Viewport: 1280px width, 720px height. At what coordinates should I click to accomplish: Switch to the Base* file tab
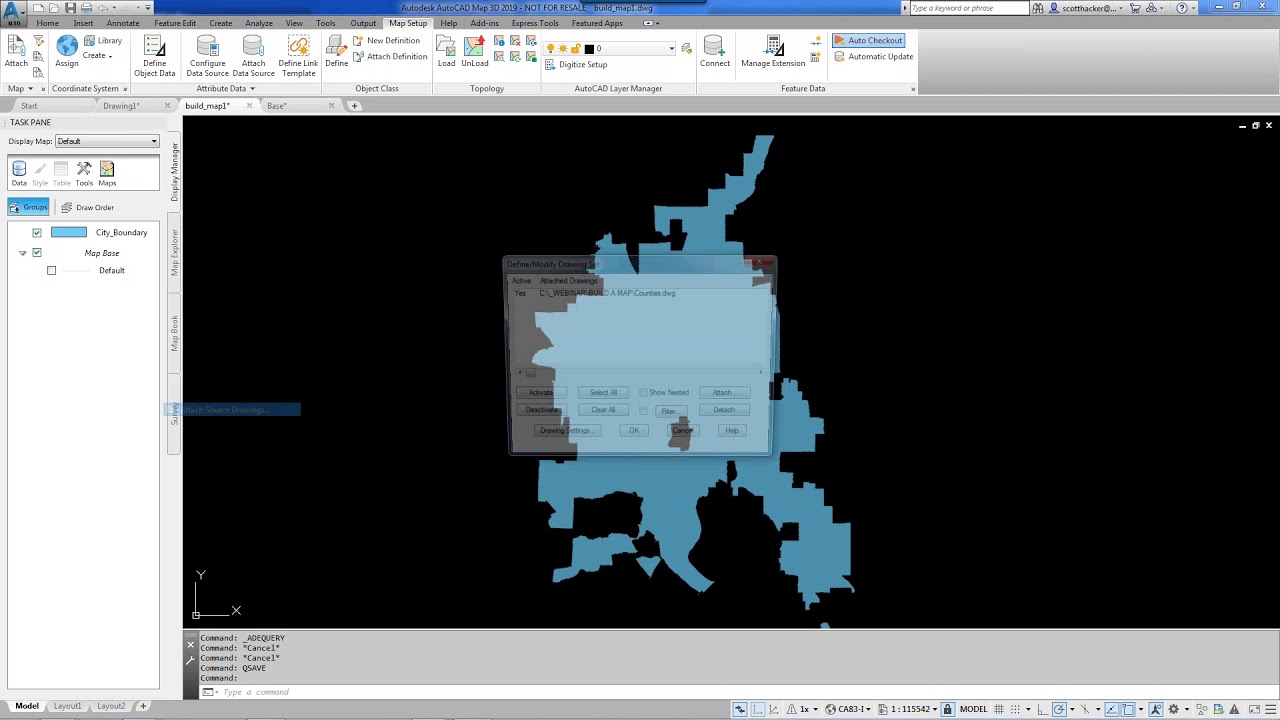coord(277,106)
